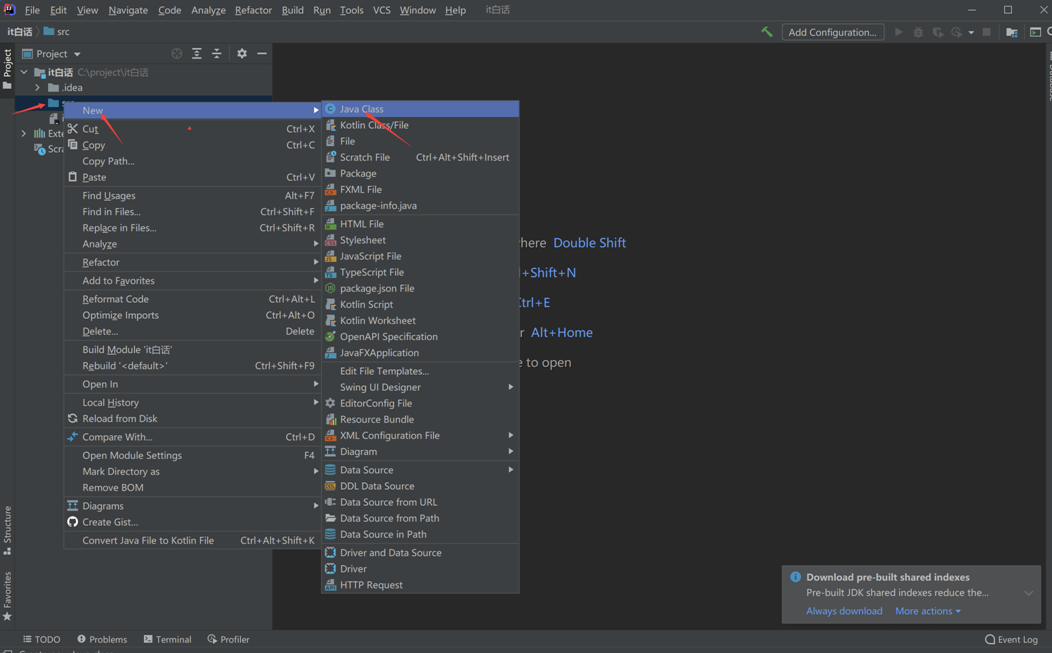
Task: Select Java Class in the New submenu
Action: click(421, 109)
